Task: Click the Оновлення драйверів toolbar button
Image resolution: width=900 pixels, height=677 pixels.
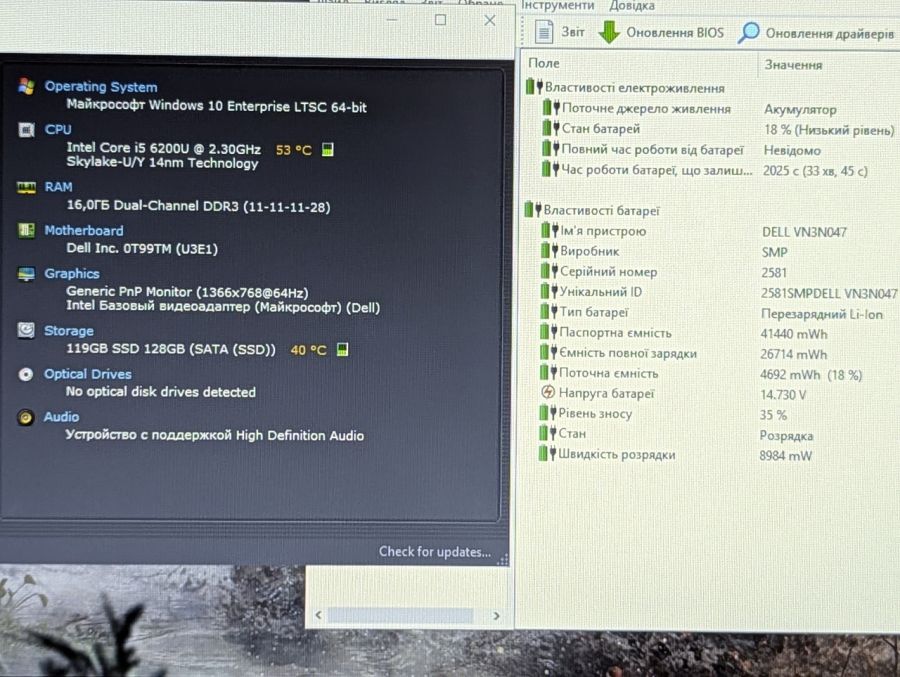Action: [816, 33]
